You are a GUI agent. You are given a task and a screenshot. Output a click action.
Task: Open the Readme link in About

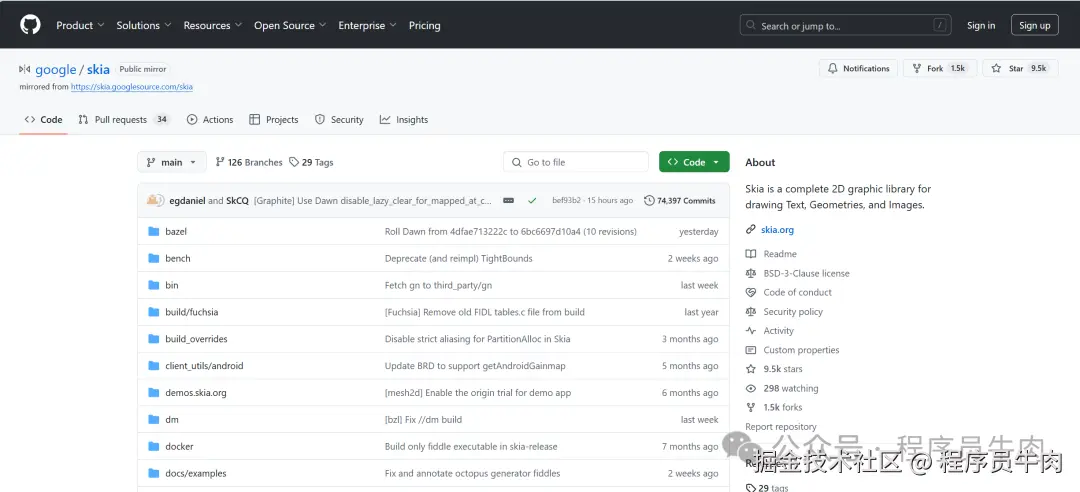(780, 254)
